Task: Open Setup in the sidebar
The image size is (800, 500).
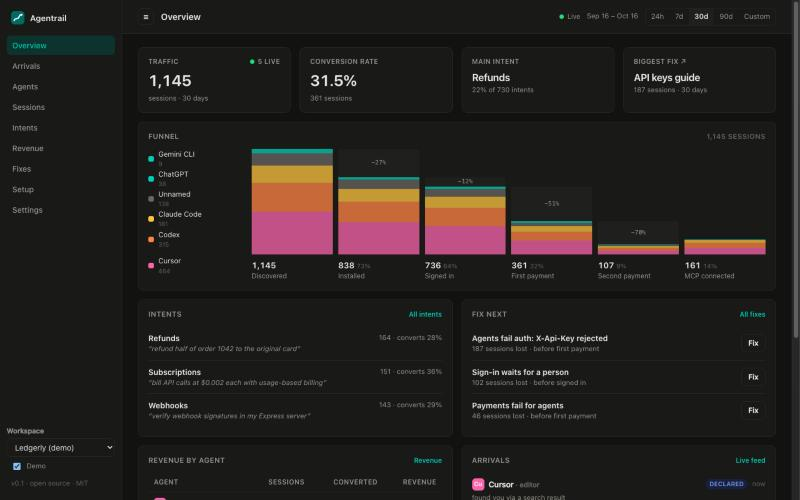Action: point(61,189)
